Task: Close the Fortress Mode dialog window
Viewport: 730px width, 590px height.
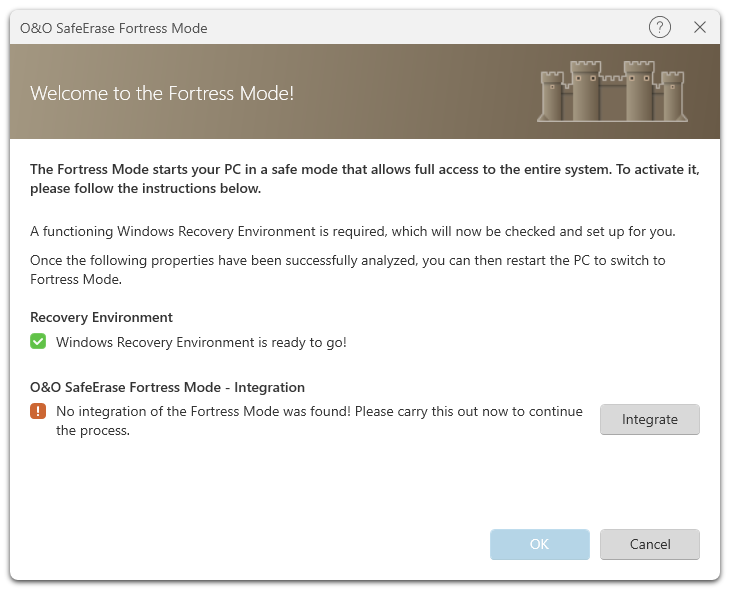Action: pos(700,28)
